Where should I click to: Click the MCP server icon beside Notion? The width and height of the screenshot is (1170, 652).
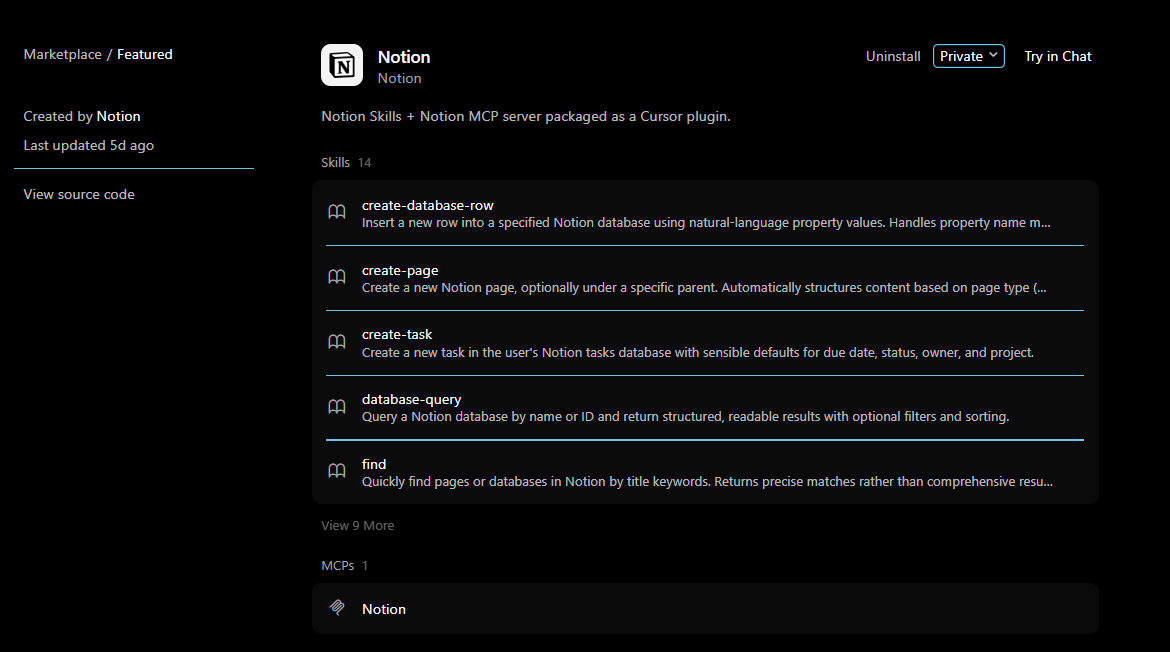pos(337,608)
